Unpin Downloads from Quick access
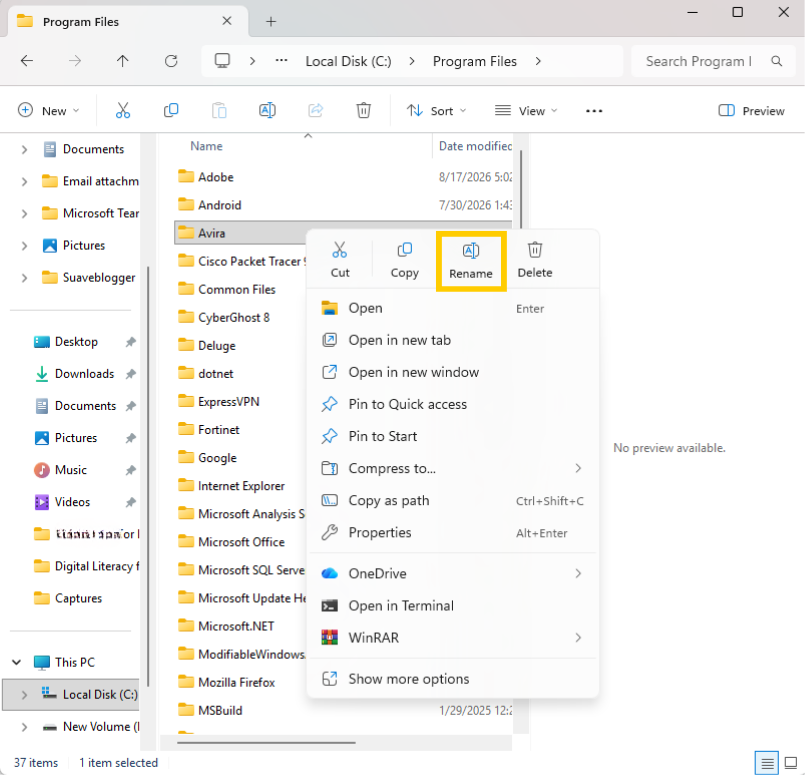 [131, 374]
